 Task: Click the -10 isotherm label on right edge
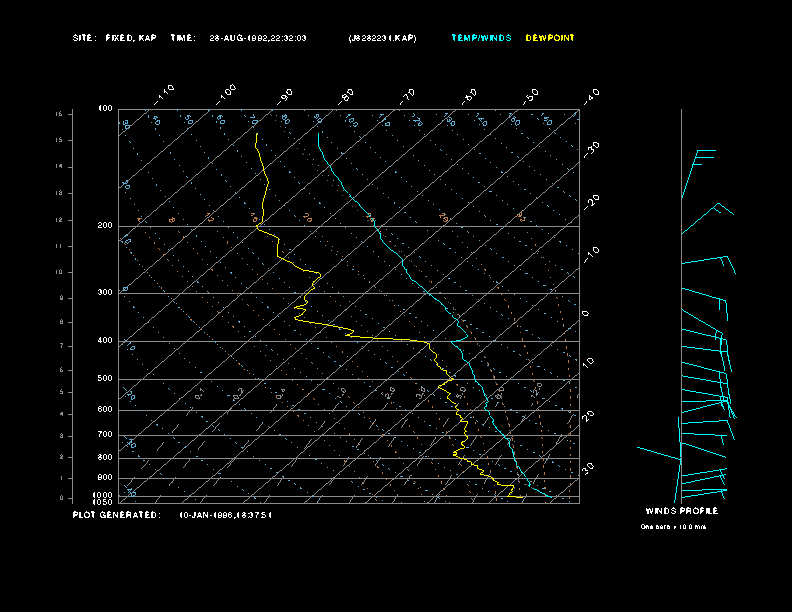point(591,255)
